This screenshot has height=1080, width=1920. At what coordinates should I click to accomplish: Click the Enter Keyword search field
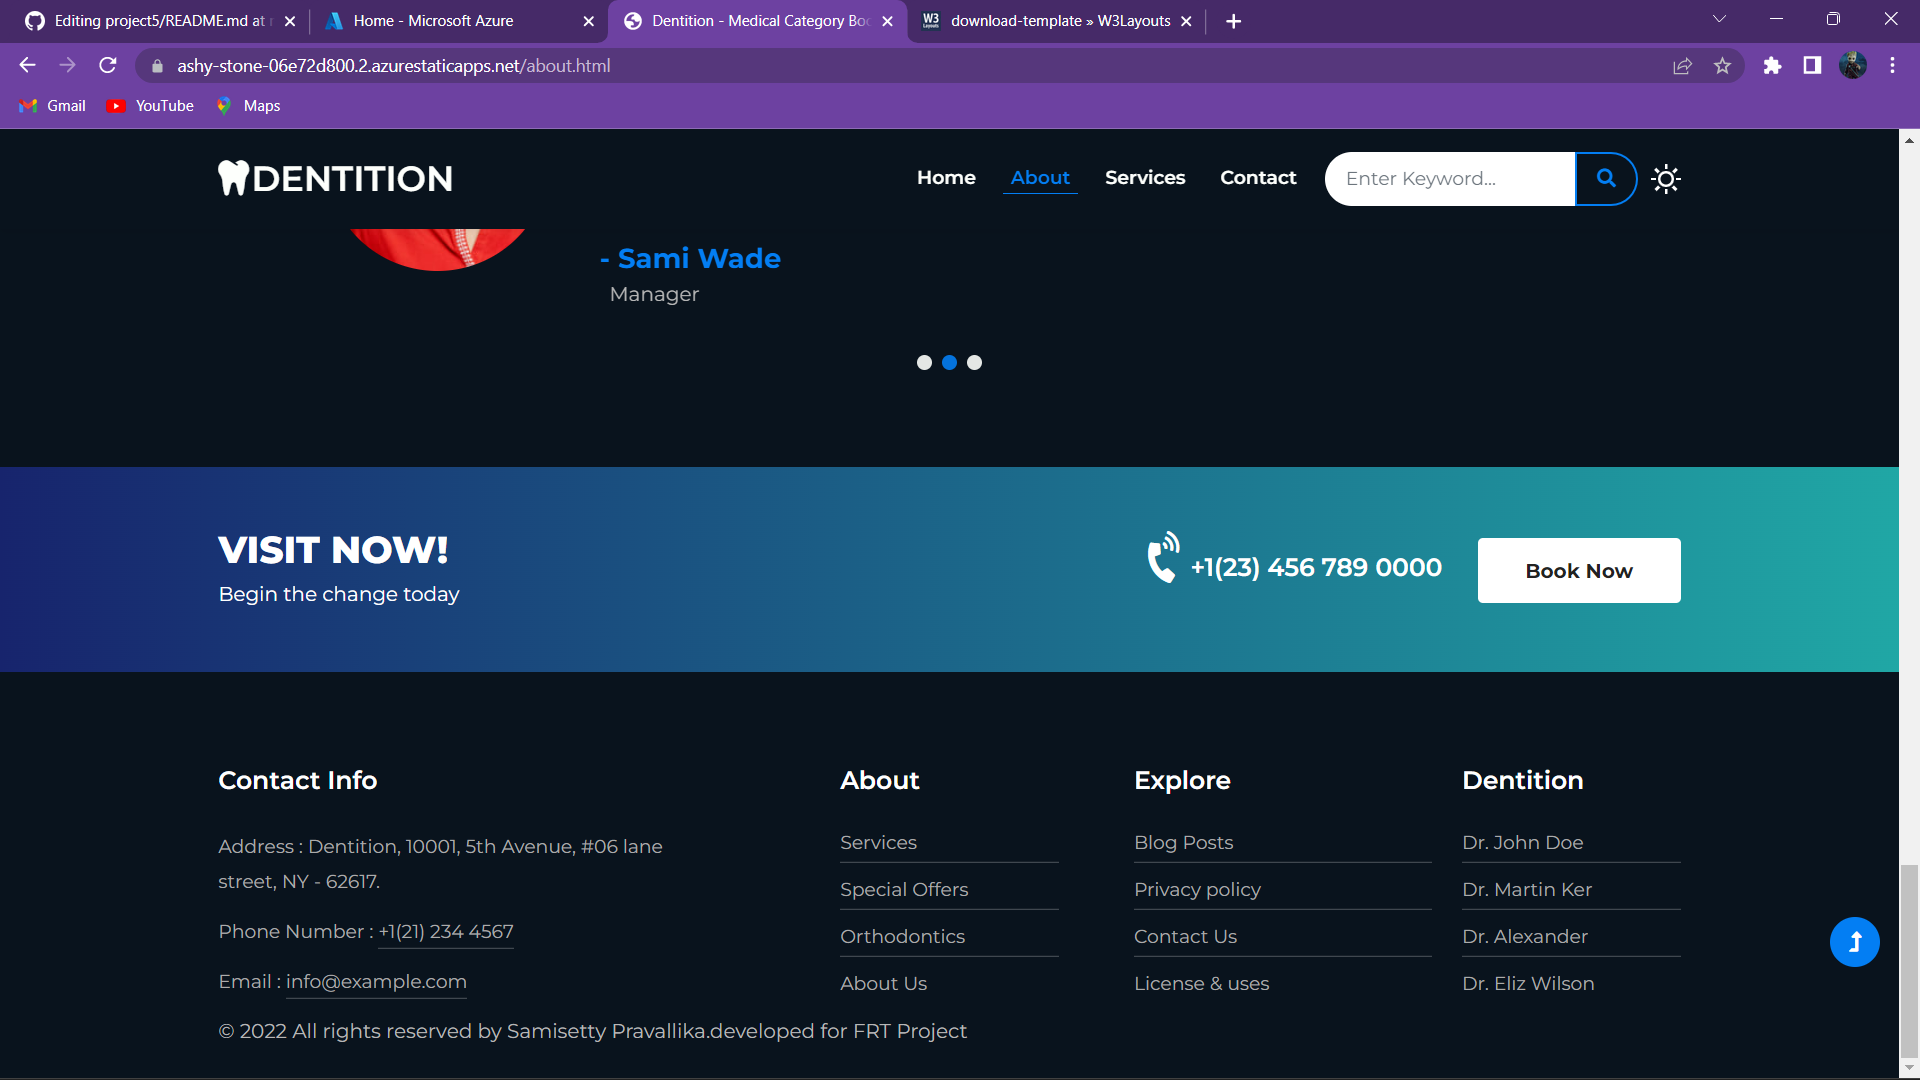(x=1450, y=179)
